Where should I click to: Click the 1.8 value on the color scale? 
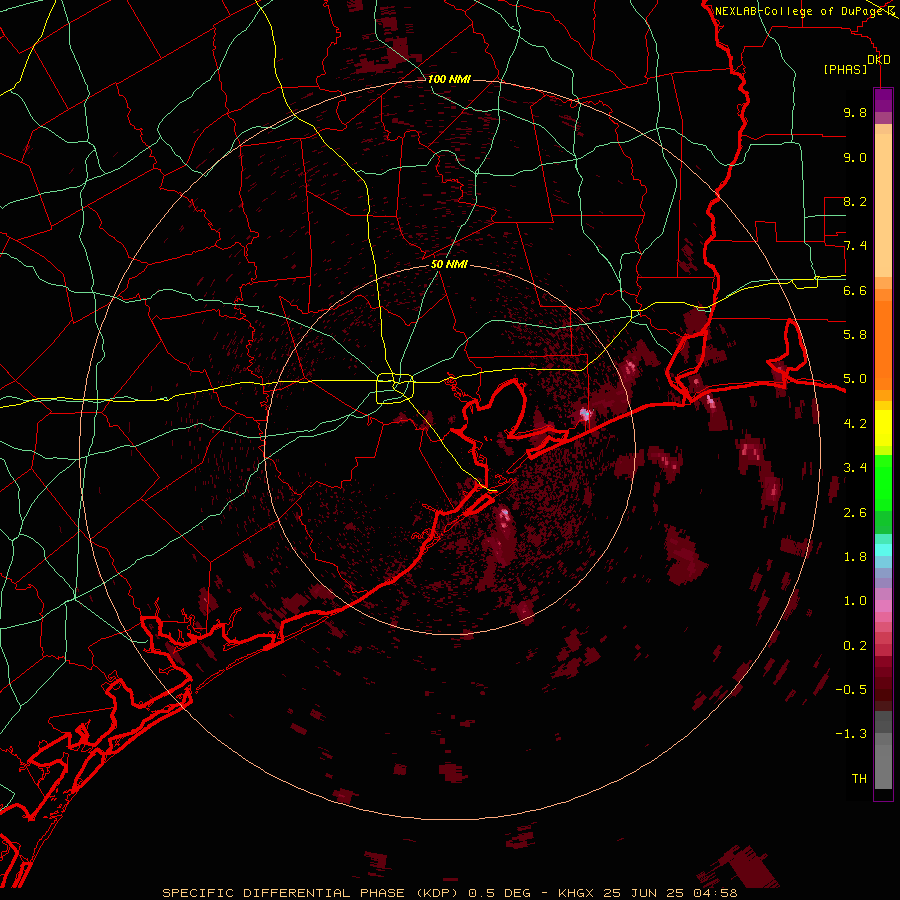(x=855, y=557)
